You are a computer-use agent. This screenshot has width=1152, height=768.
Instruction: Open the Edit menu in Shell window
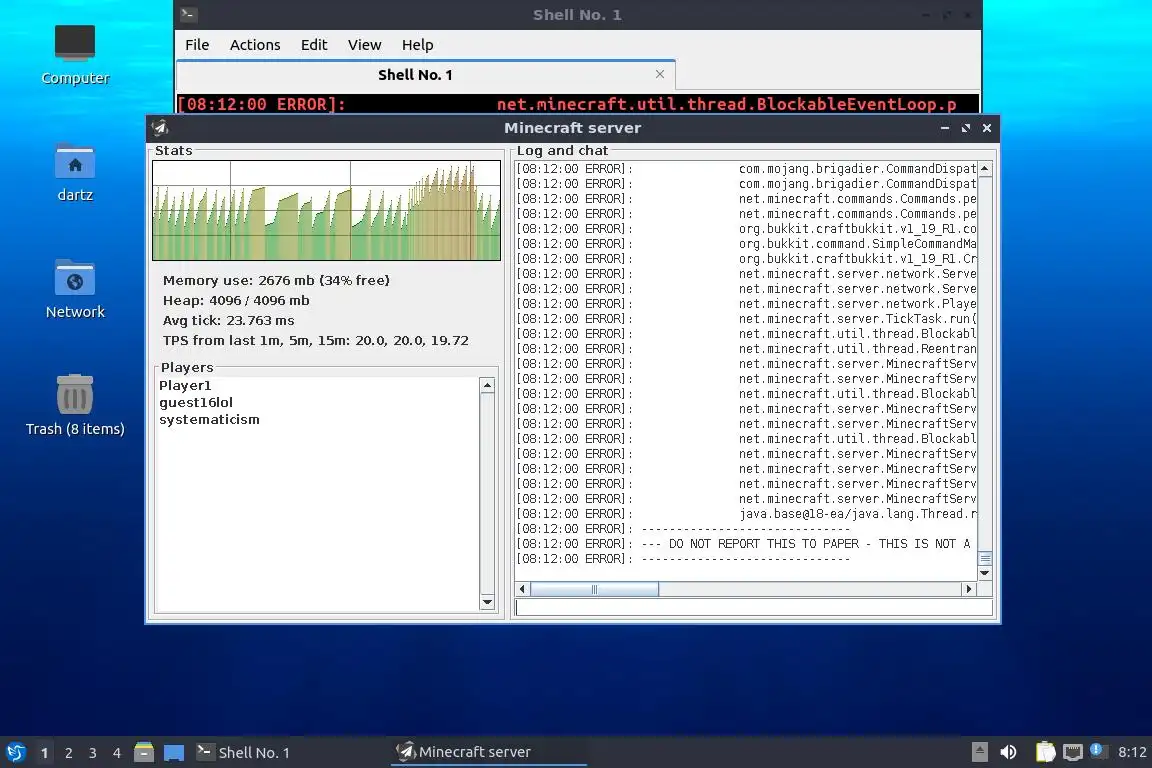click(314, 45)
